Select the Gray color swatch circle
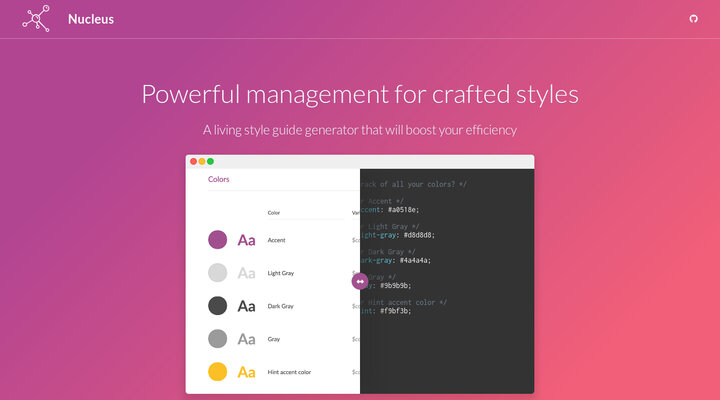The width and height of the screenshot is (720, 400). point(218,339)
